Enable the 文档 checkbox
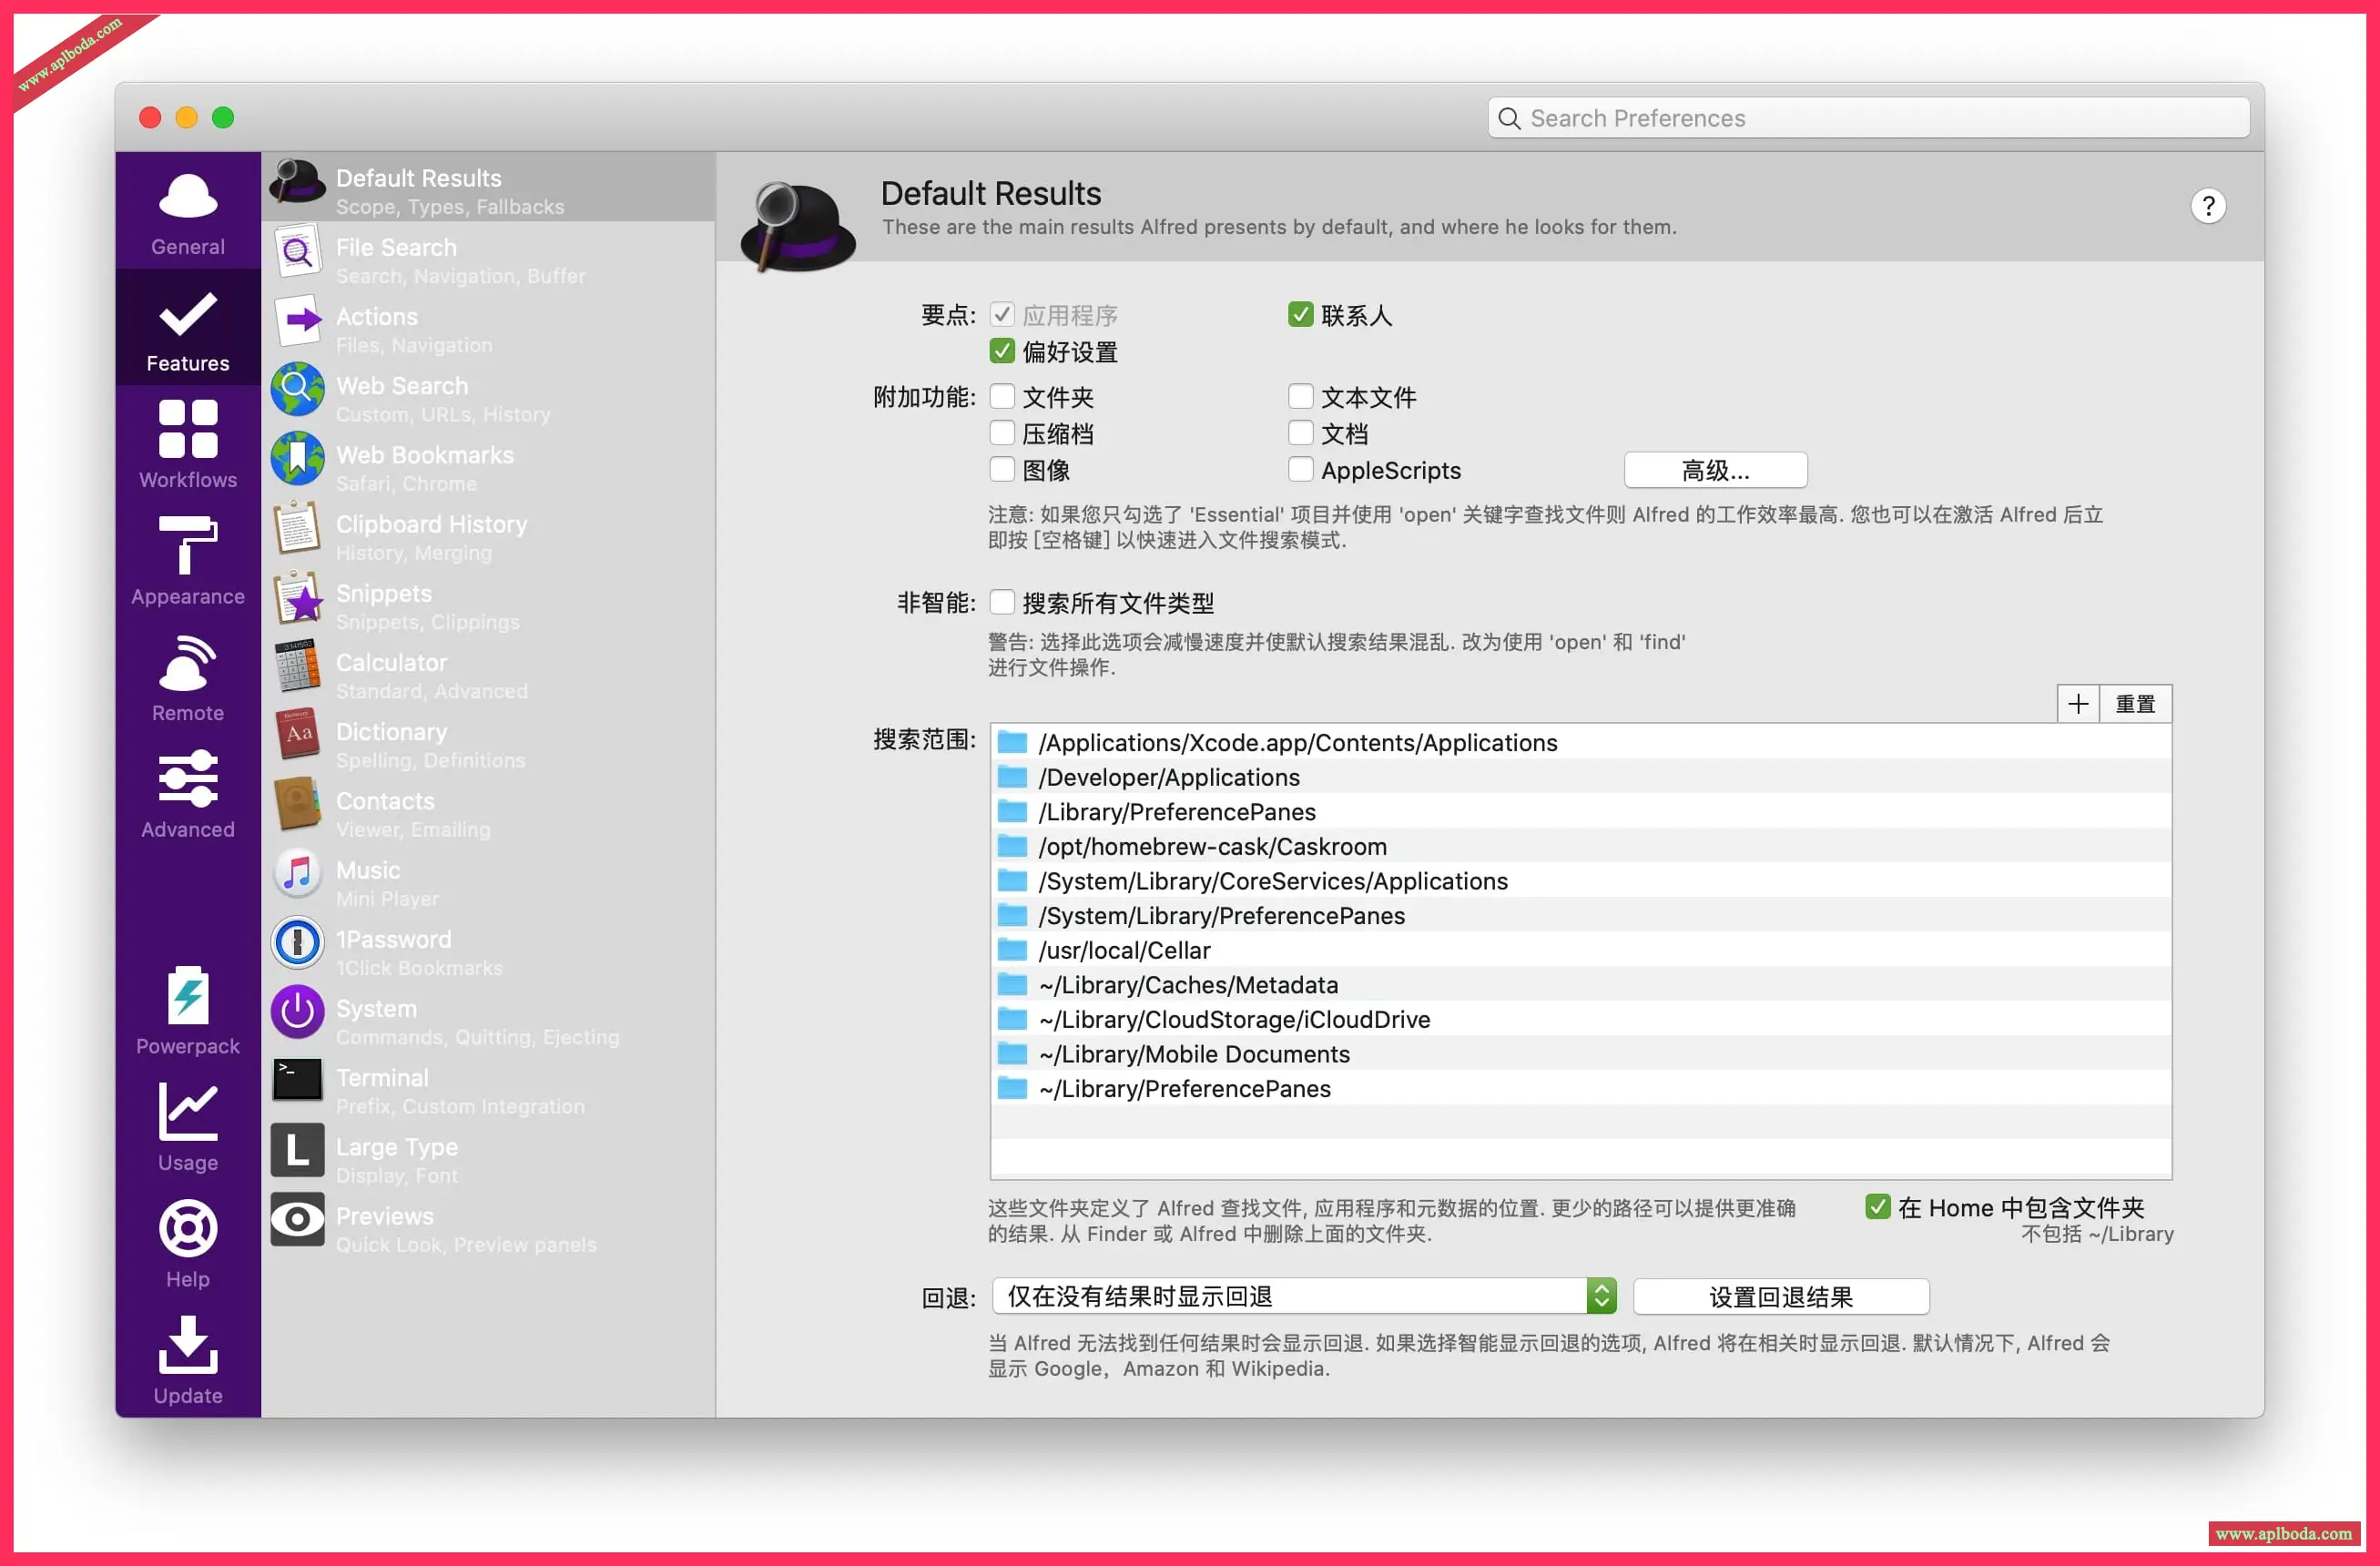Viewport: 2380px width, 1566px height. pyautogui.click(x=1300, y=433)
